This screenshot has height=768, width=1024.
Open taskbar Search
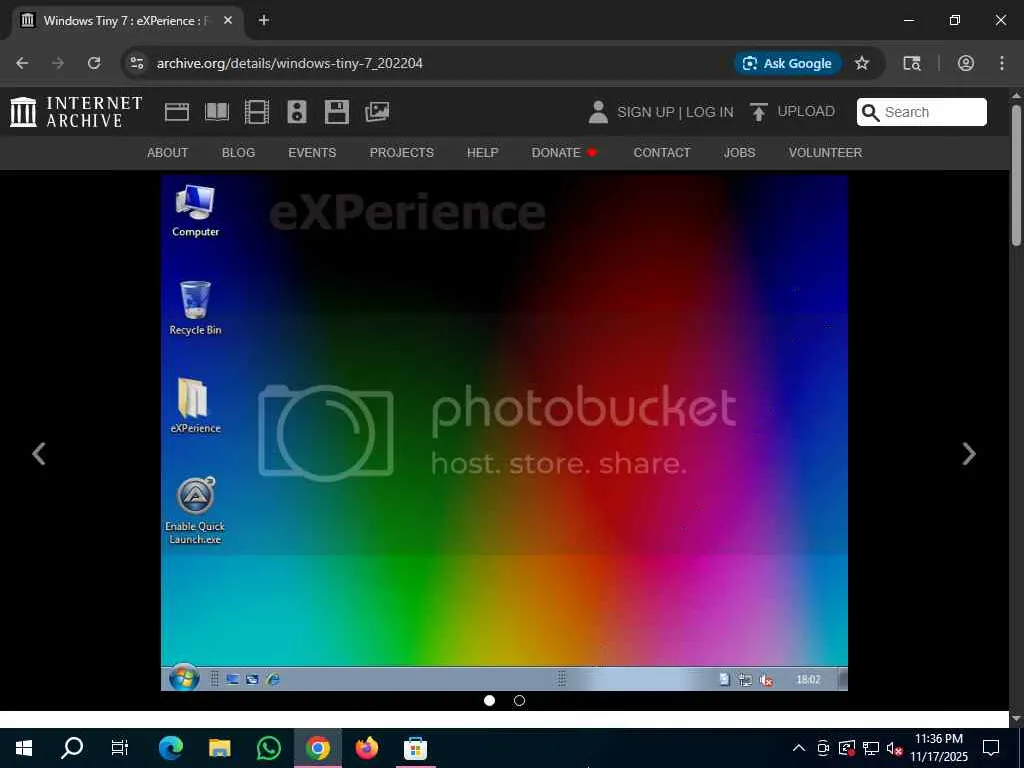72,748
